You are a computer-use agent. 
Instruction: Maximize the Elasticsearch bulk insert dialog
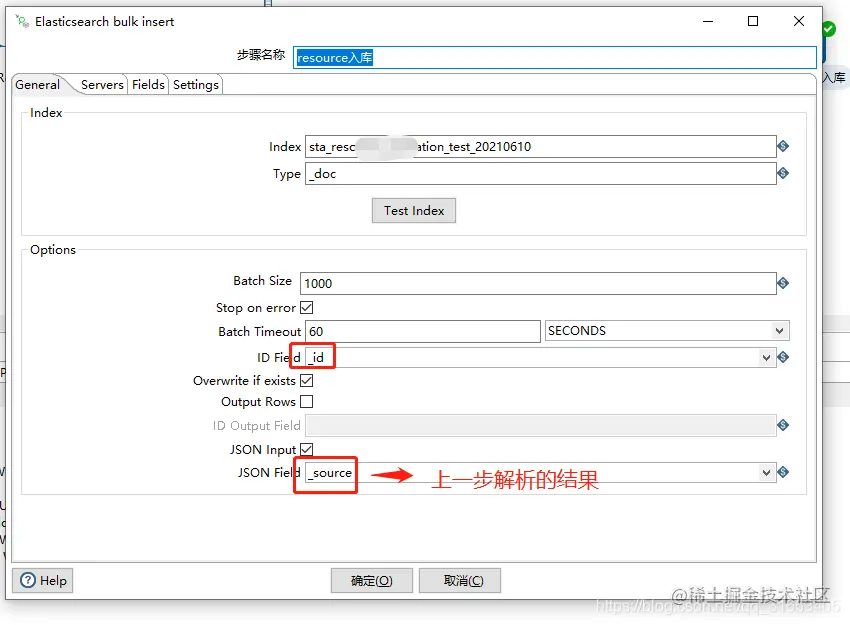coord(753,21)
